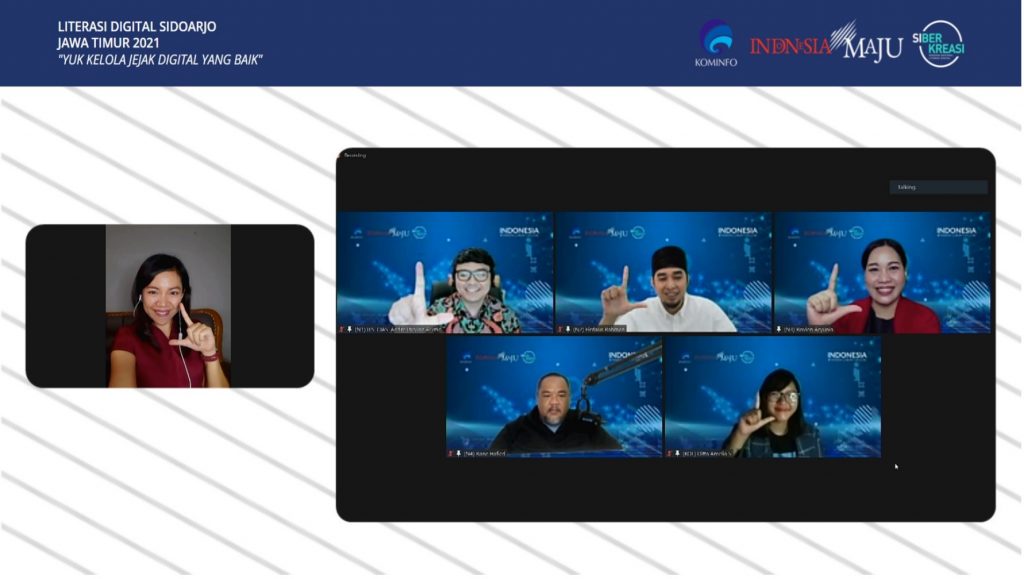
Task: Click the Kominfo logo in header
Action: pyautogui.click(x=715, y=43)
